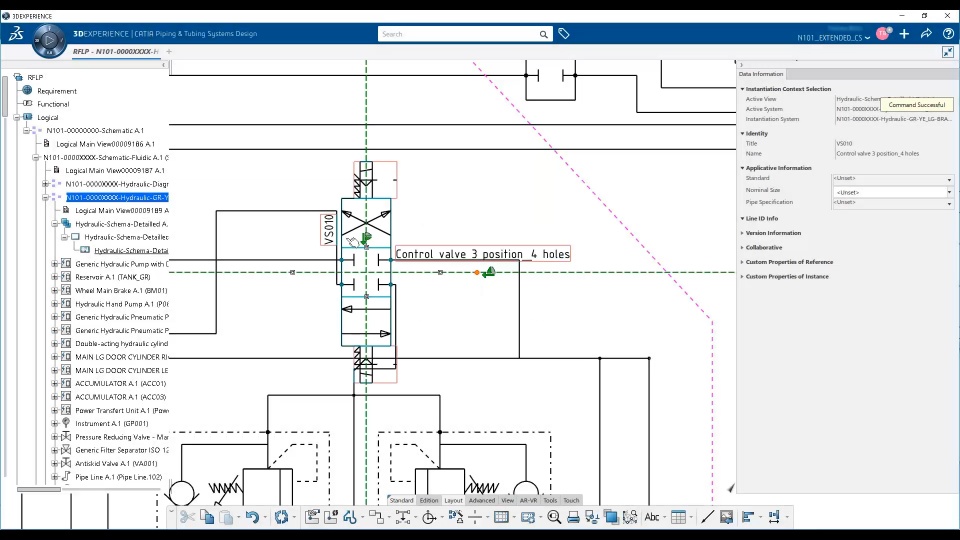Switch to the Standard toolbar tab
The image size is (960, 540).
point(402,500)
